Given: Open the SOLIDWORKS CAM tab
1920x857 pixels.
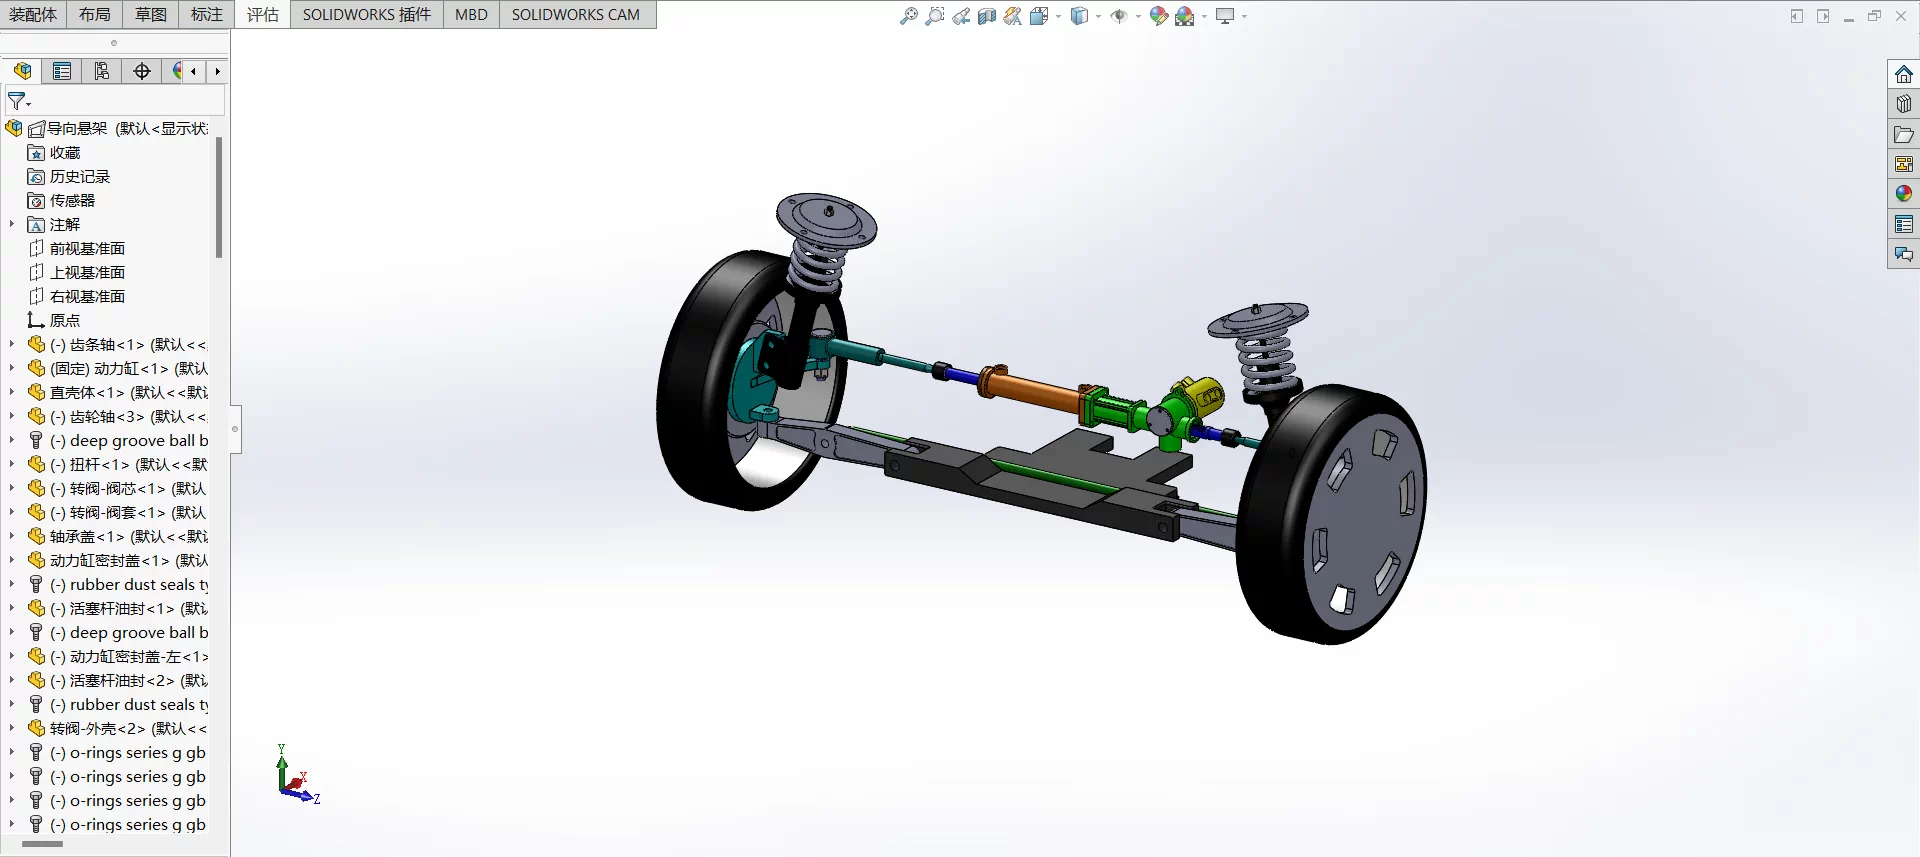Looking at the screenshot, I should [x=576, y=14].
